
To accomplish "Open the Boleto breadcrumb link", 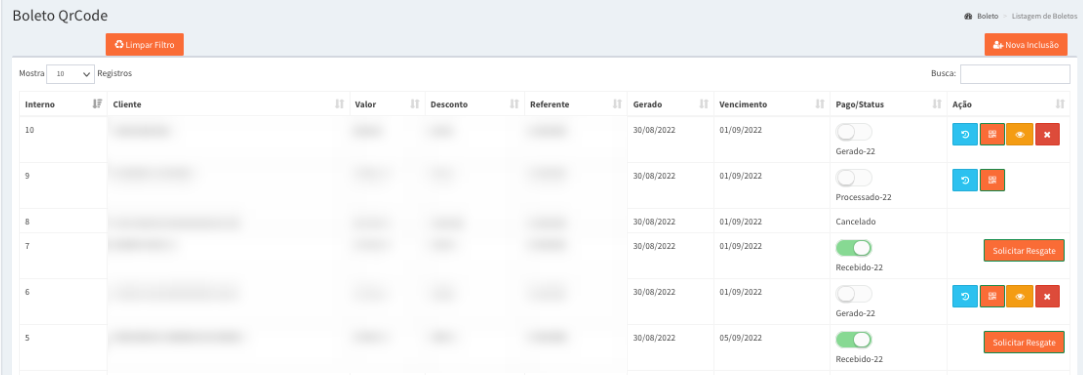I will 987,16.
